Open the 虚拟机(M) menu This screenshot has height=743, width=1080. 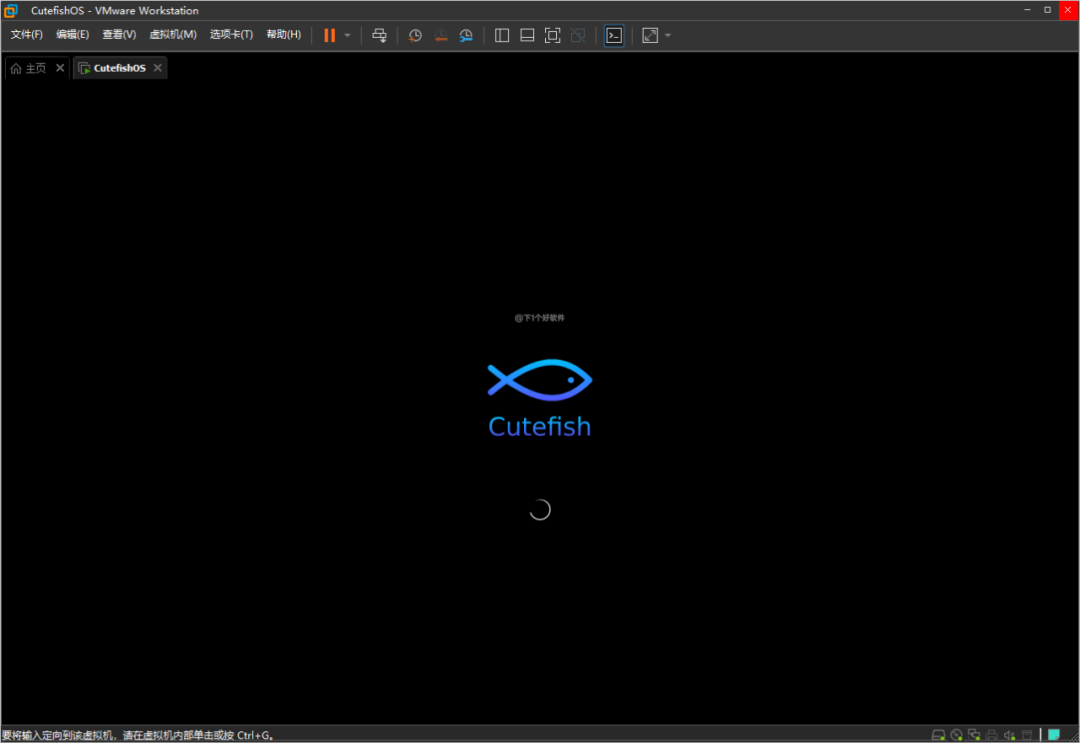[172, 35]
